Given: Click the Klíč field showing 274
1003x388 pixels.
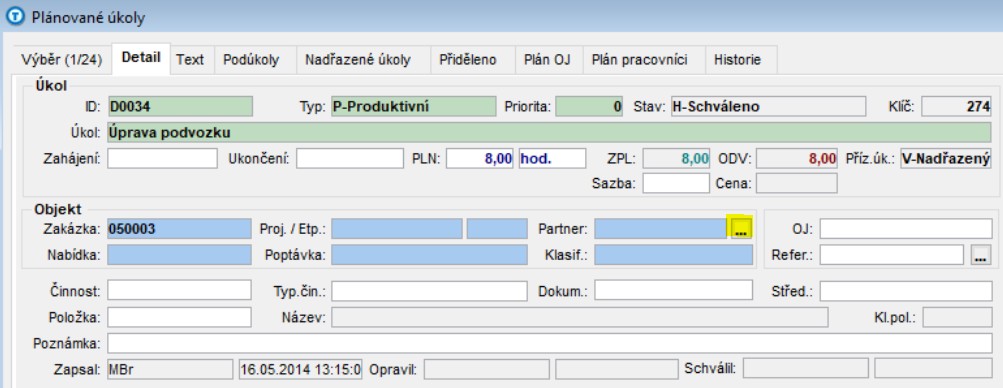Looking at the screenshot, I should pyautogui.click(x=957, y=107).
